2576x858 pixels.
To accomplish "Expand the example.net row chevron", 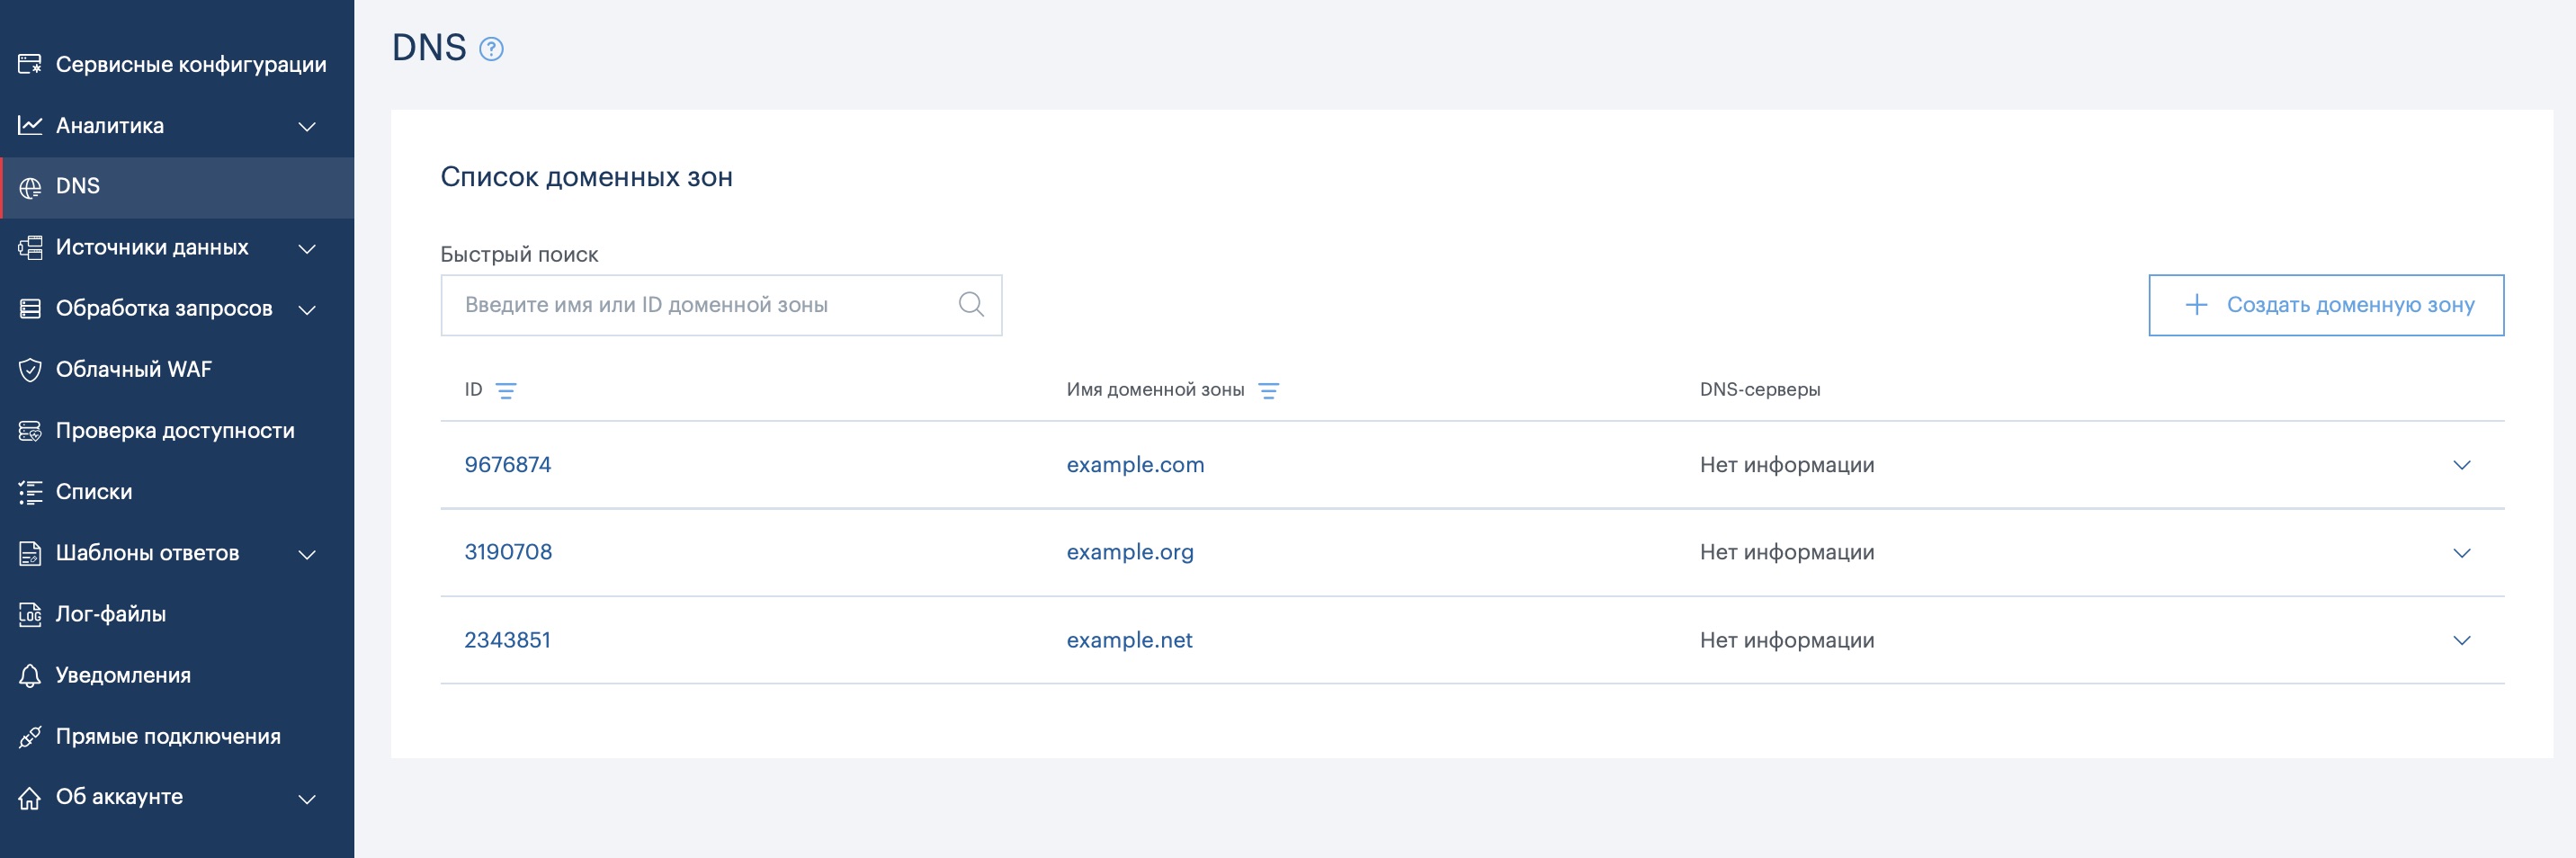I will point(2461,641).
